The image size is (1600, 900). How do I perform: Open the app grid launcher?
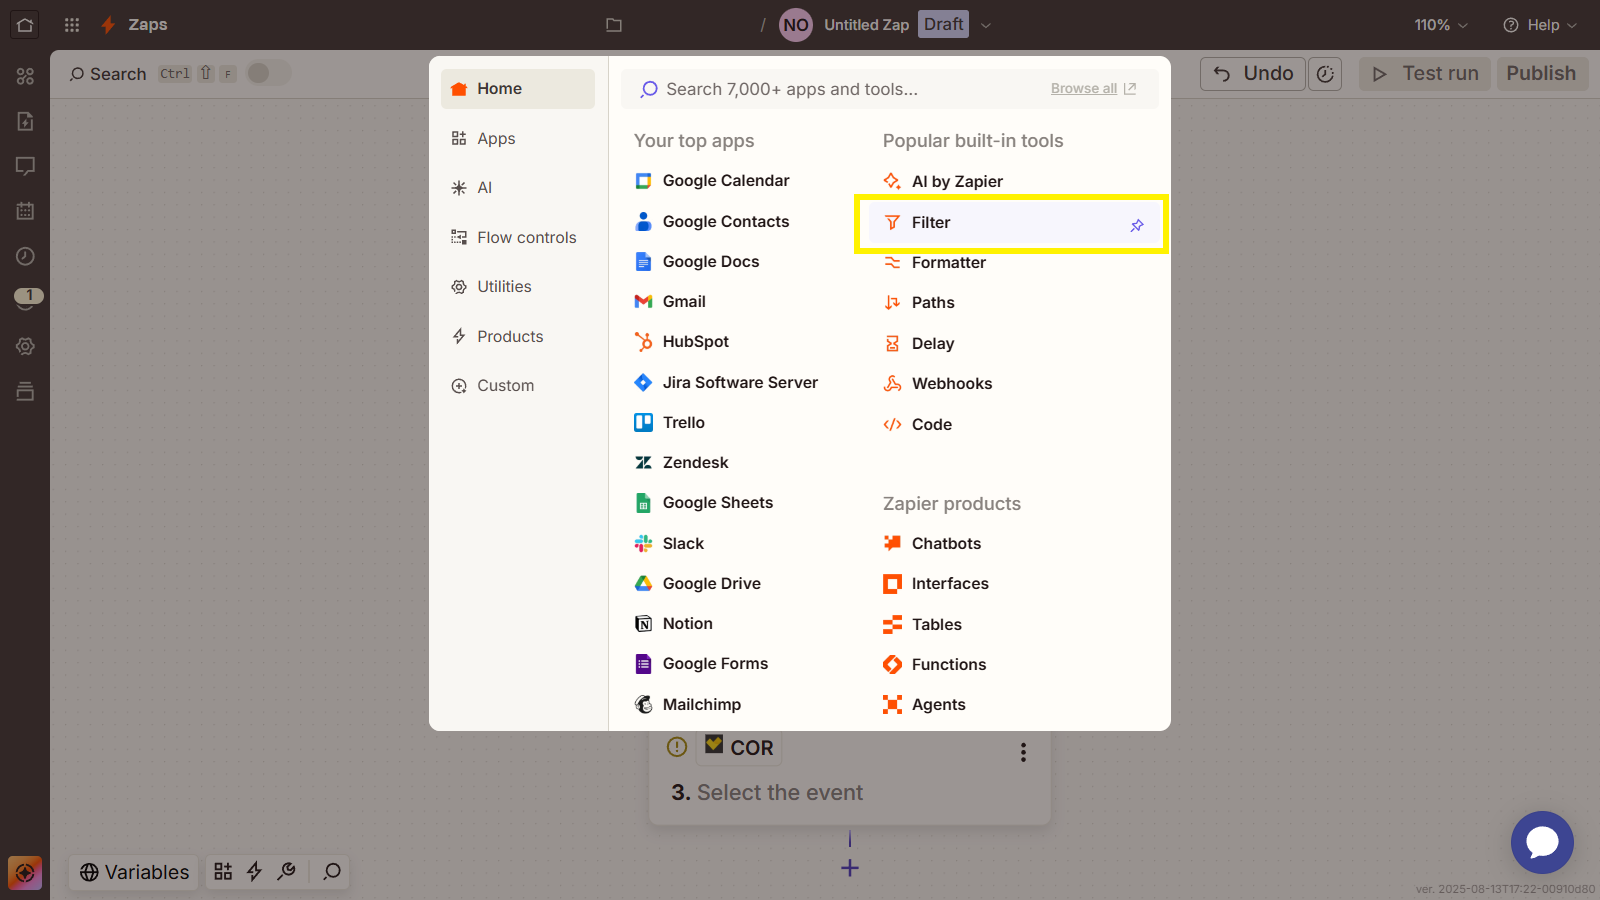pyautogui.click(x=72, y=25)
